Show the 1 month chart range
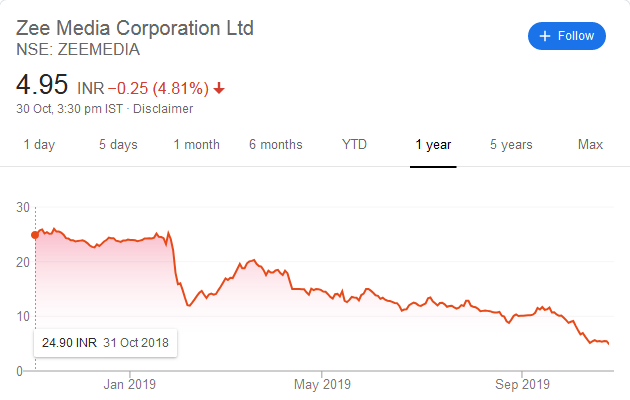This screenshot has width=630, height=400. [196, 145]
